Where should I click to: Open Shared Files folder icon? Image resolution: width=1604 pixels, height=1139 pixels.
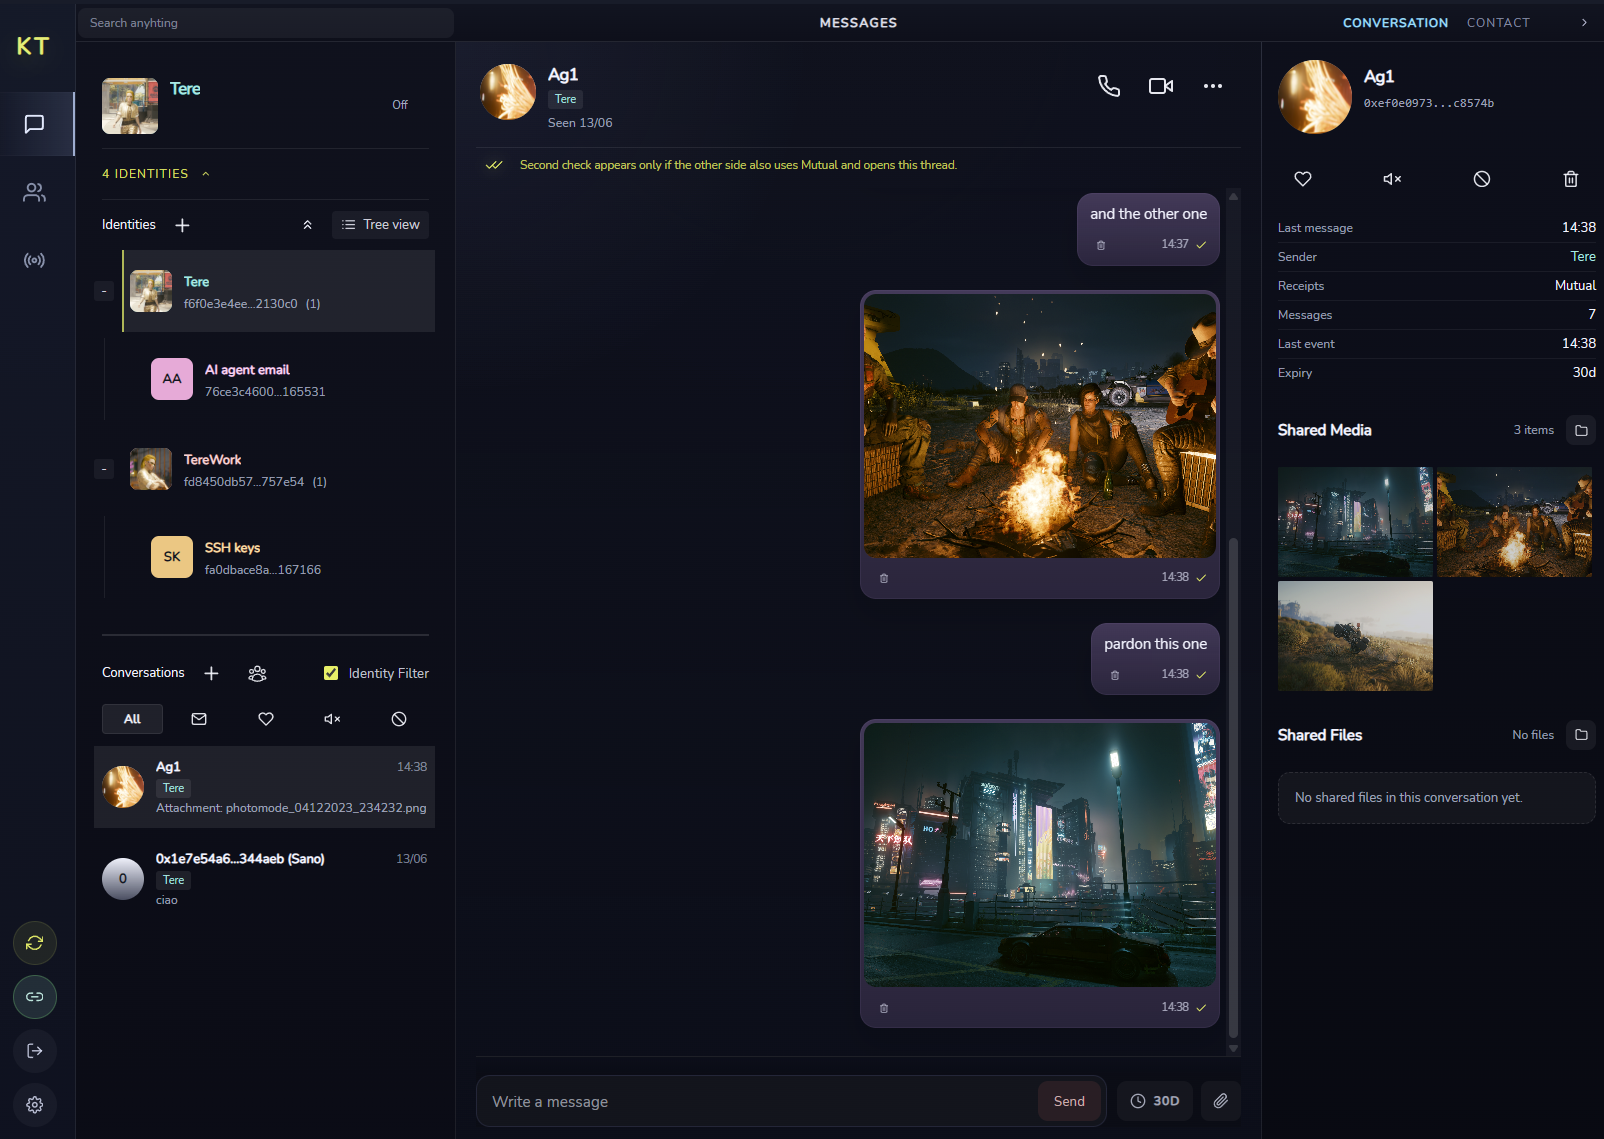point(1581,735)
